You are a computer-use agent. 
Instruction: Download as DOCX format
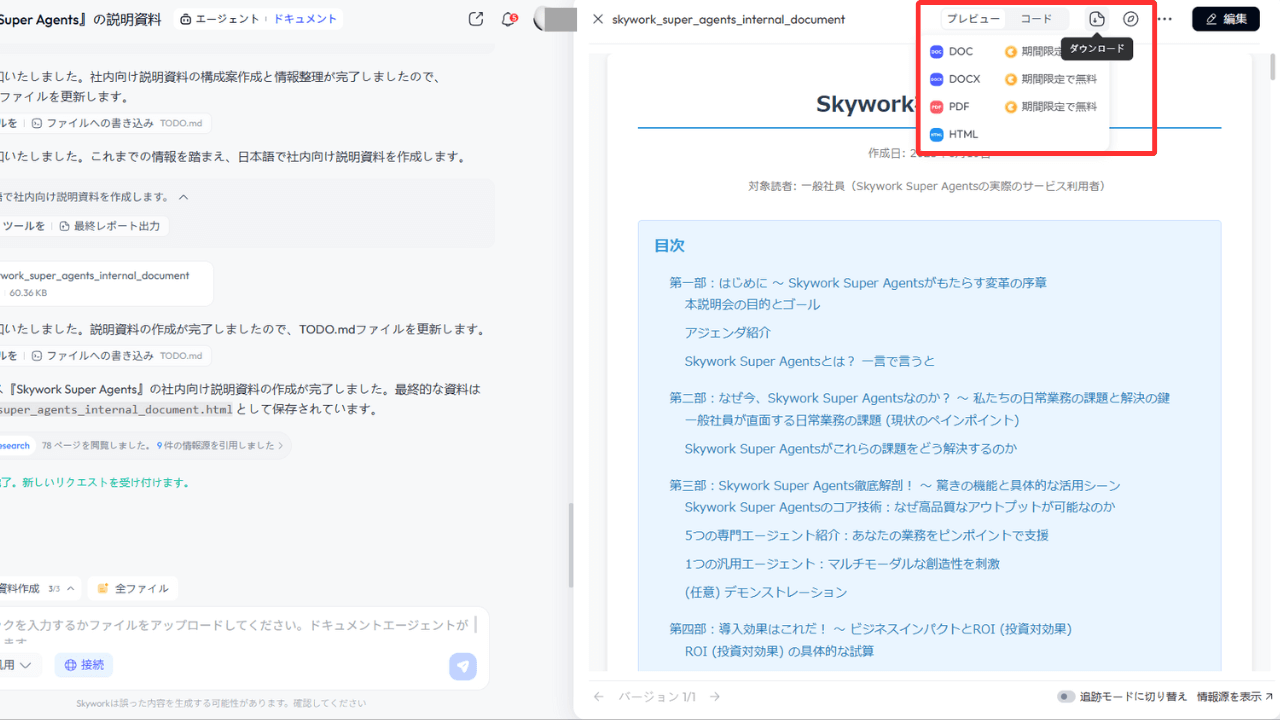955,79
